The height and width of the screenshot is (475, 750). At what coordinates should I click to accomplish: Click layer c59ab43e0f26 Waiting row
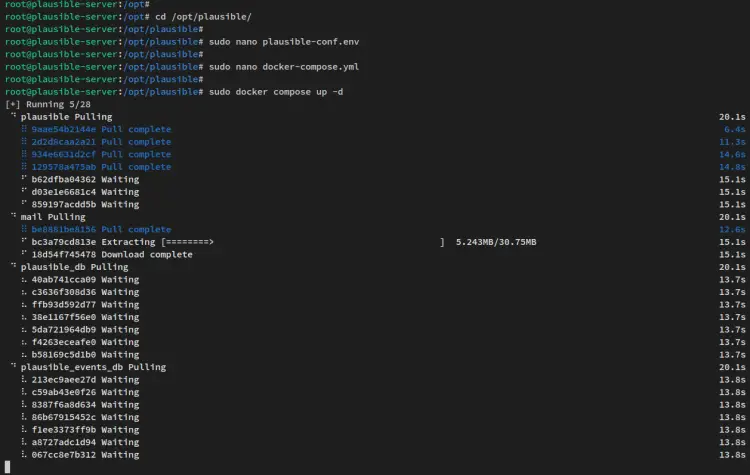click(x=85, y=392)
